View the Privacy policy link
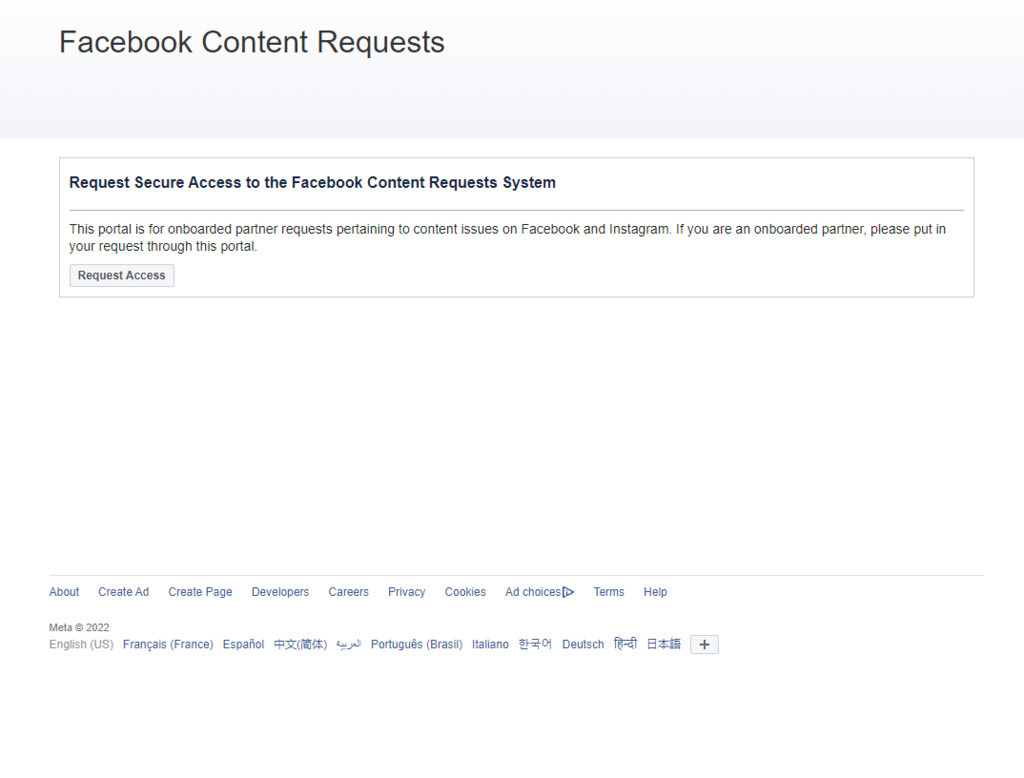This screenshot has width=1024, height=778. tap(406, 592)
